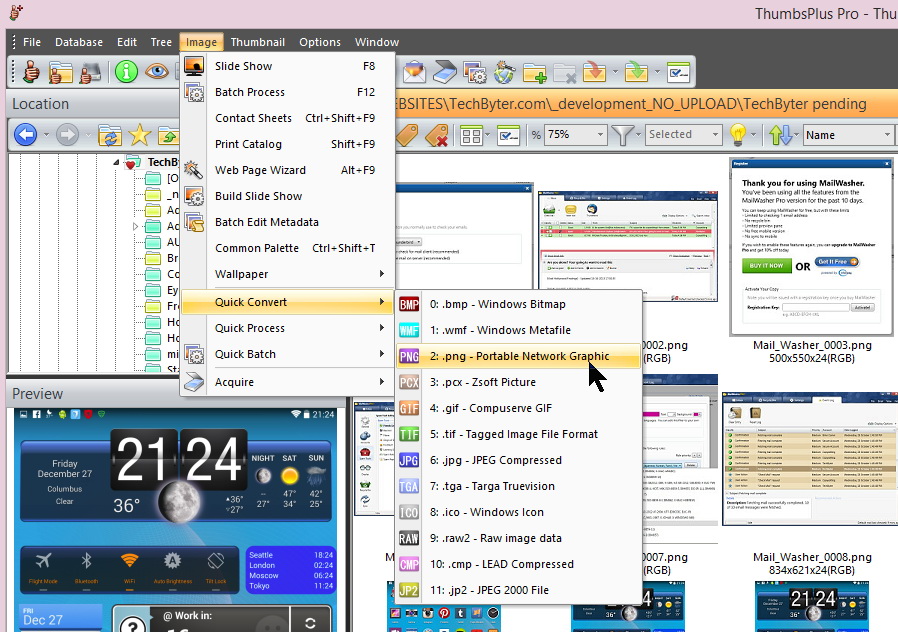Open the Window menu
This screenshot has width=898, height=632.
(x=377, y=42)
